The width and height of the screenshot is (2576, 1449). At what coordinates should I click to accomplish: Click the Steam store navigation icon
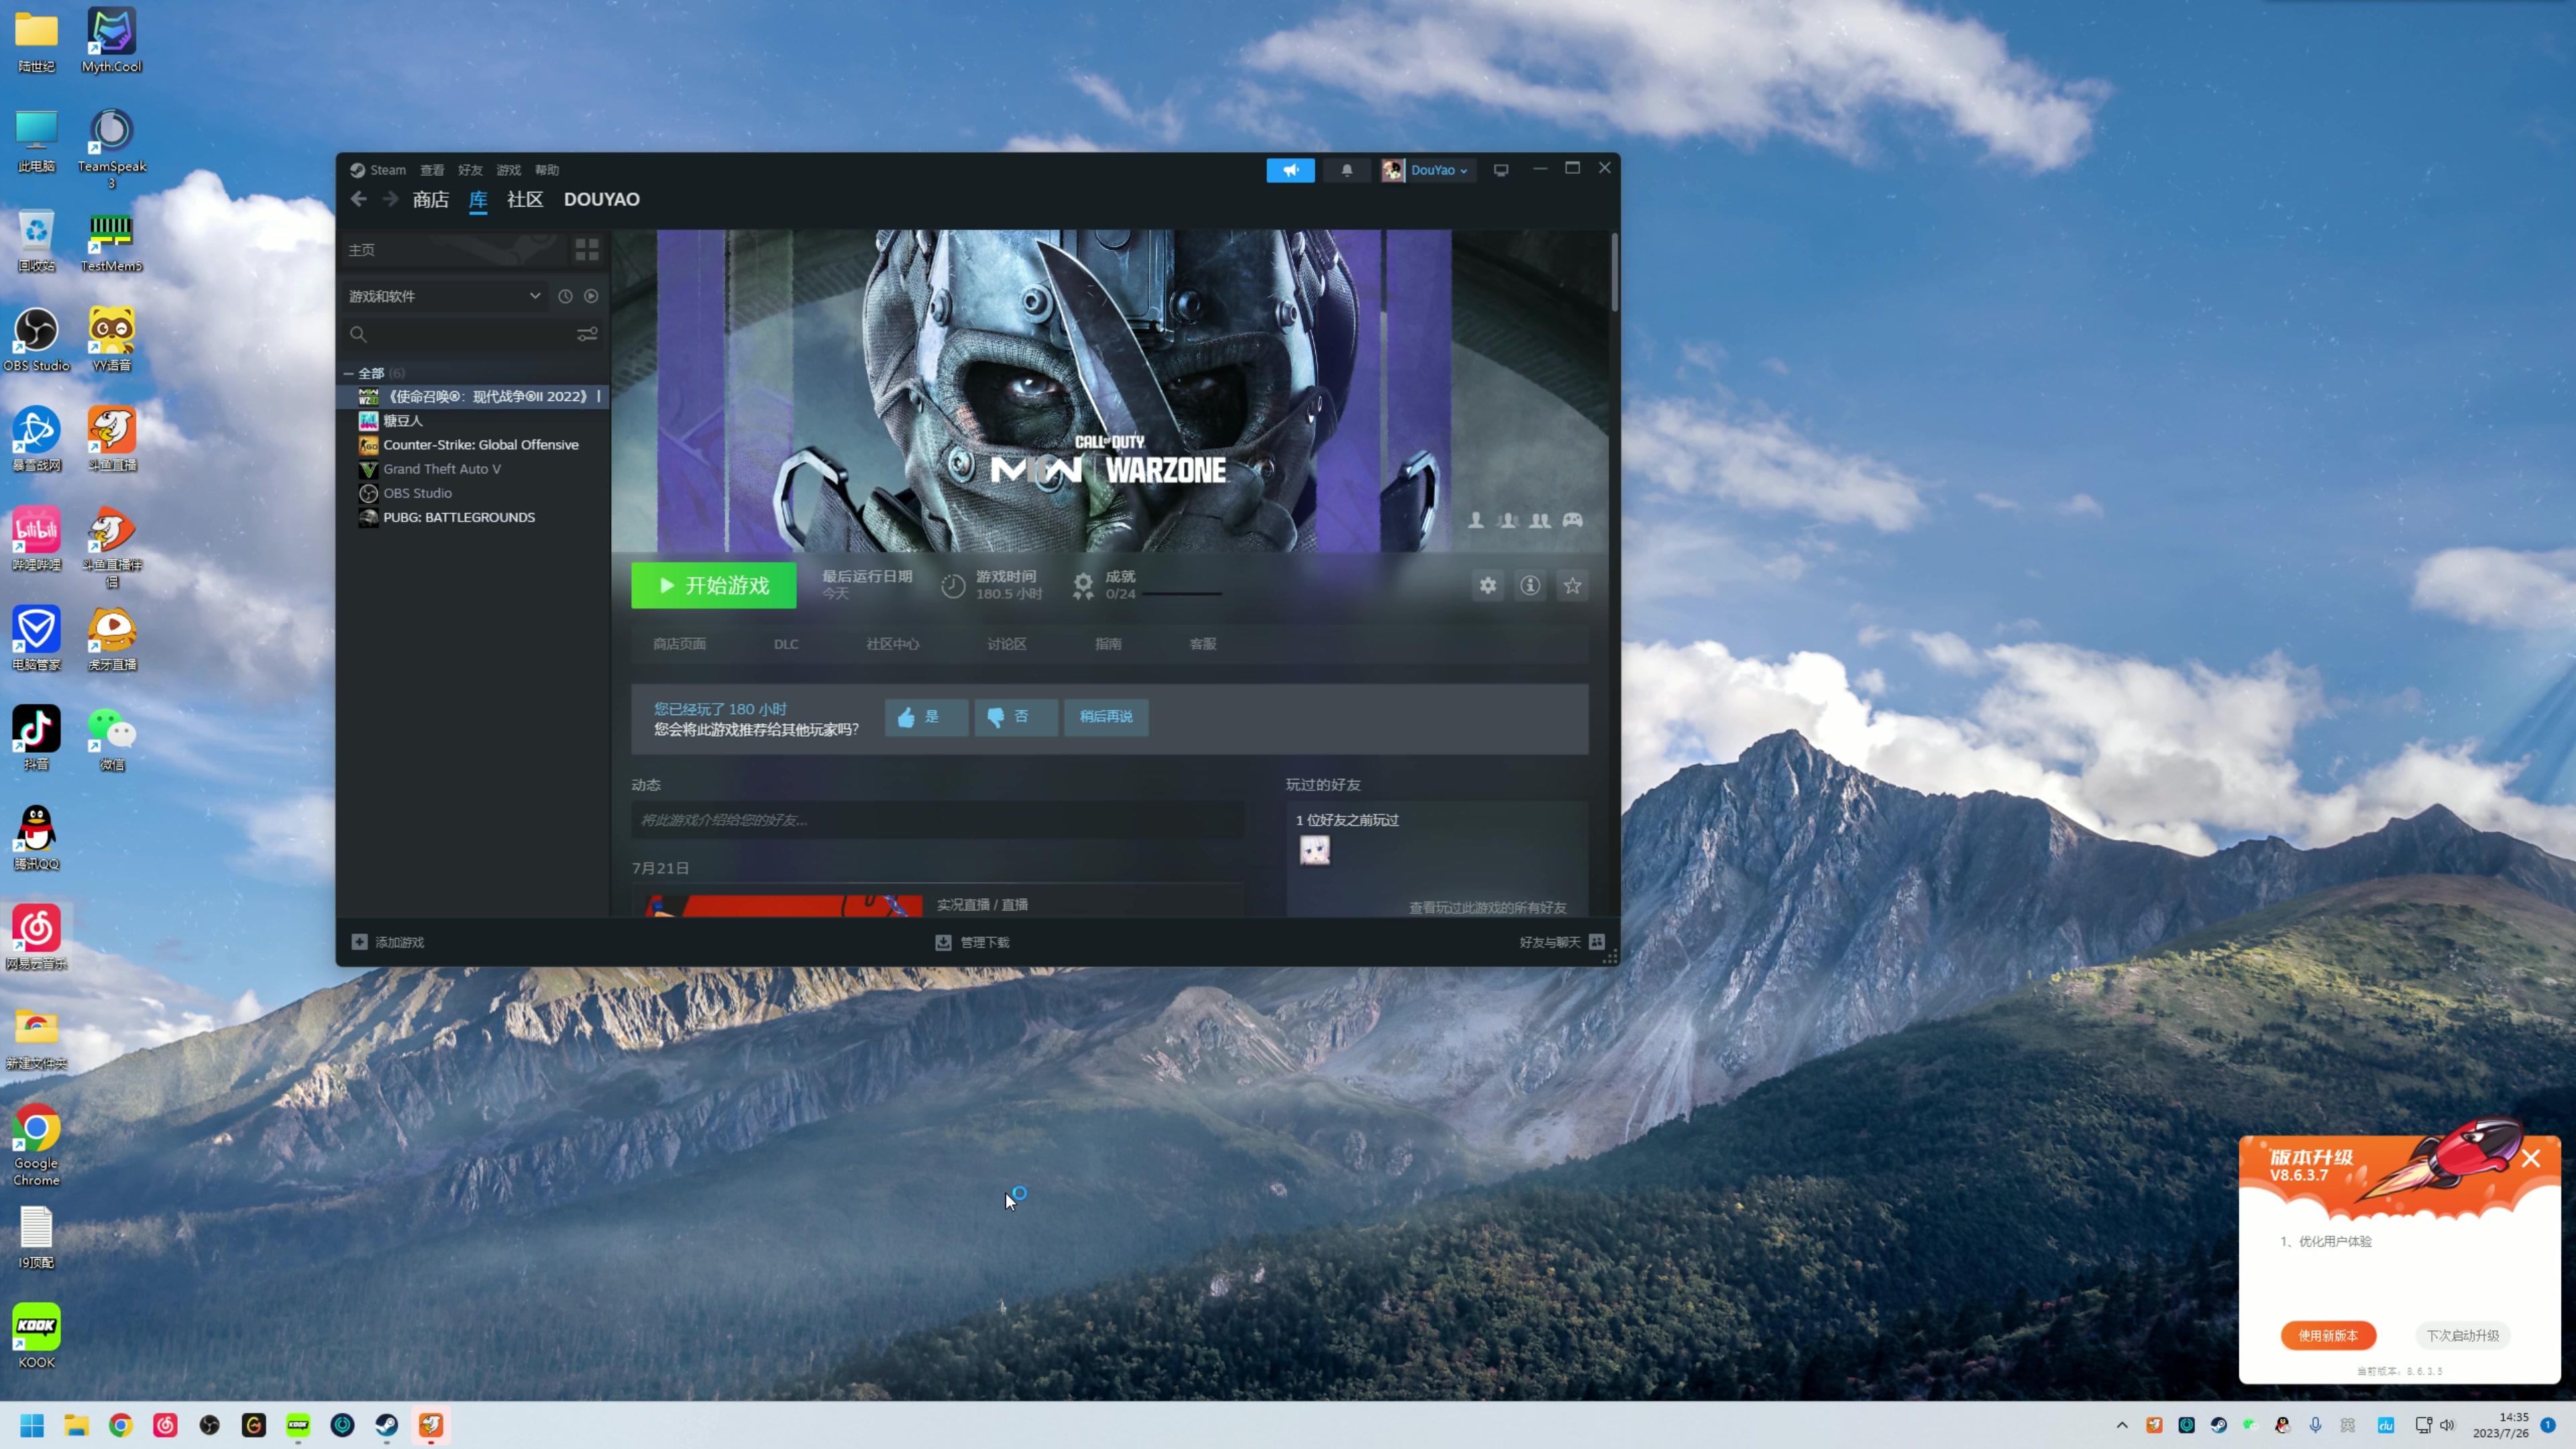tap(430, 198)
